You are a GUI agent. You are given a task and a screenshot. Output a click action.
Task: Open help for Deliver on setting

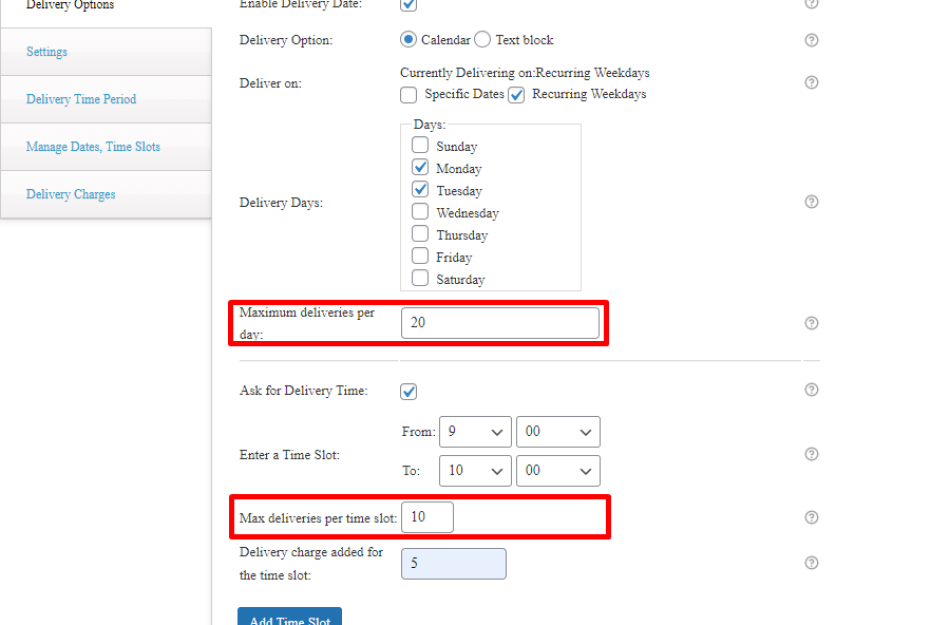[x=812, y=83]
